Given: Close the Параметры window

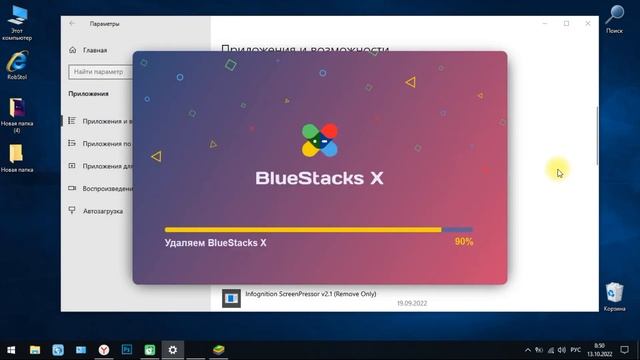Looking at the screenshot, I should [x=588, y=24].
